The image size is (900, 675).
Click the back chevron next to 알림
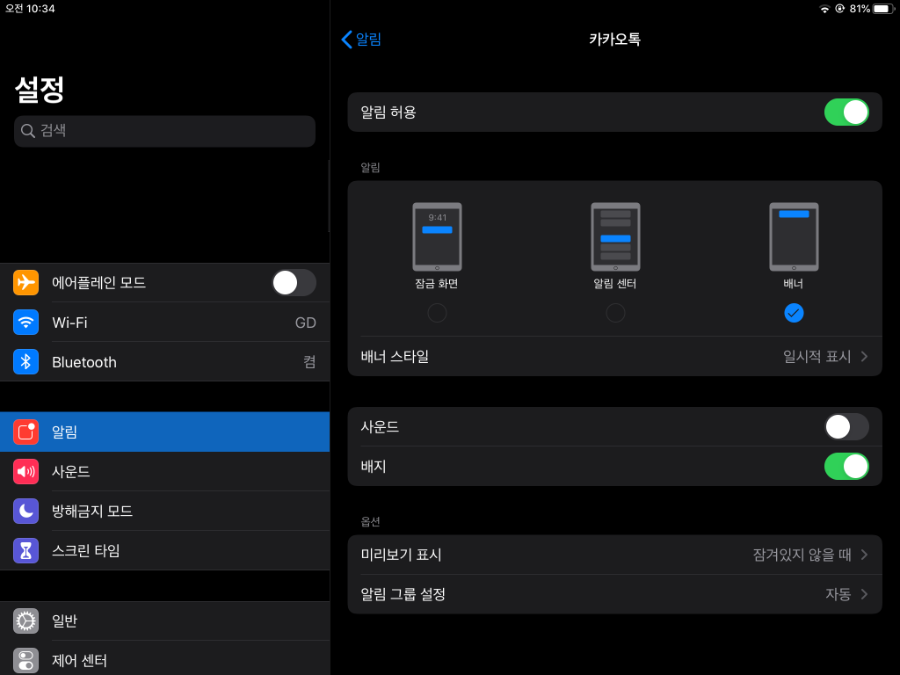[x=346, y=39]
